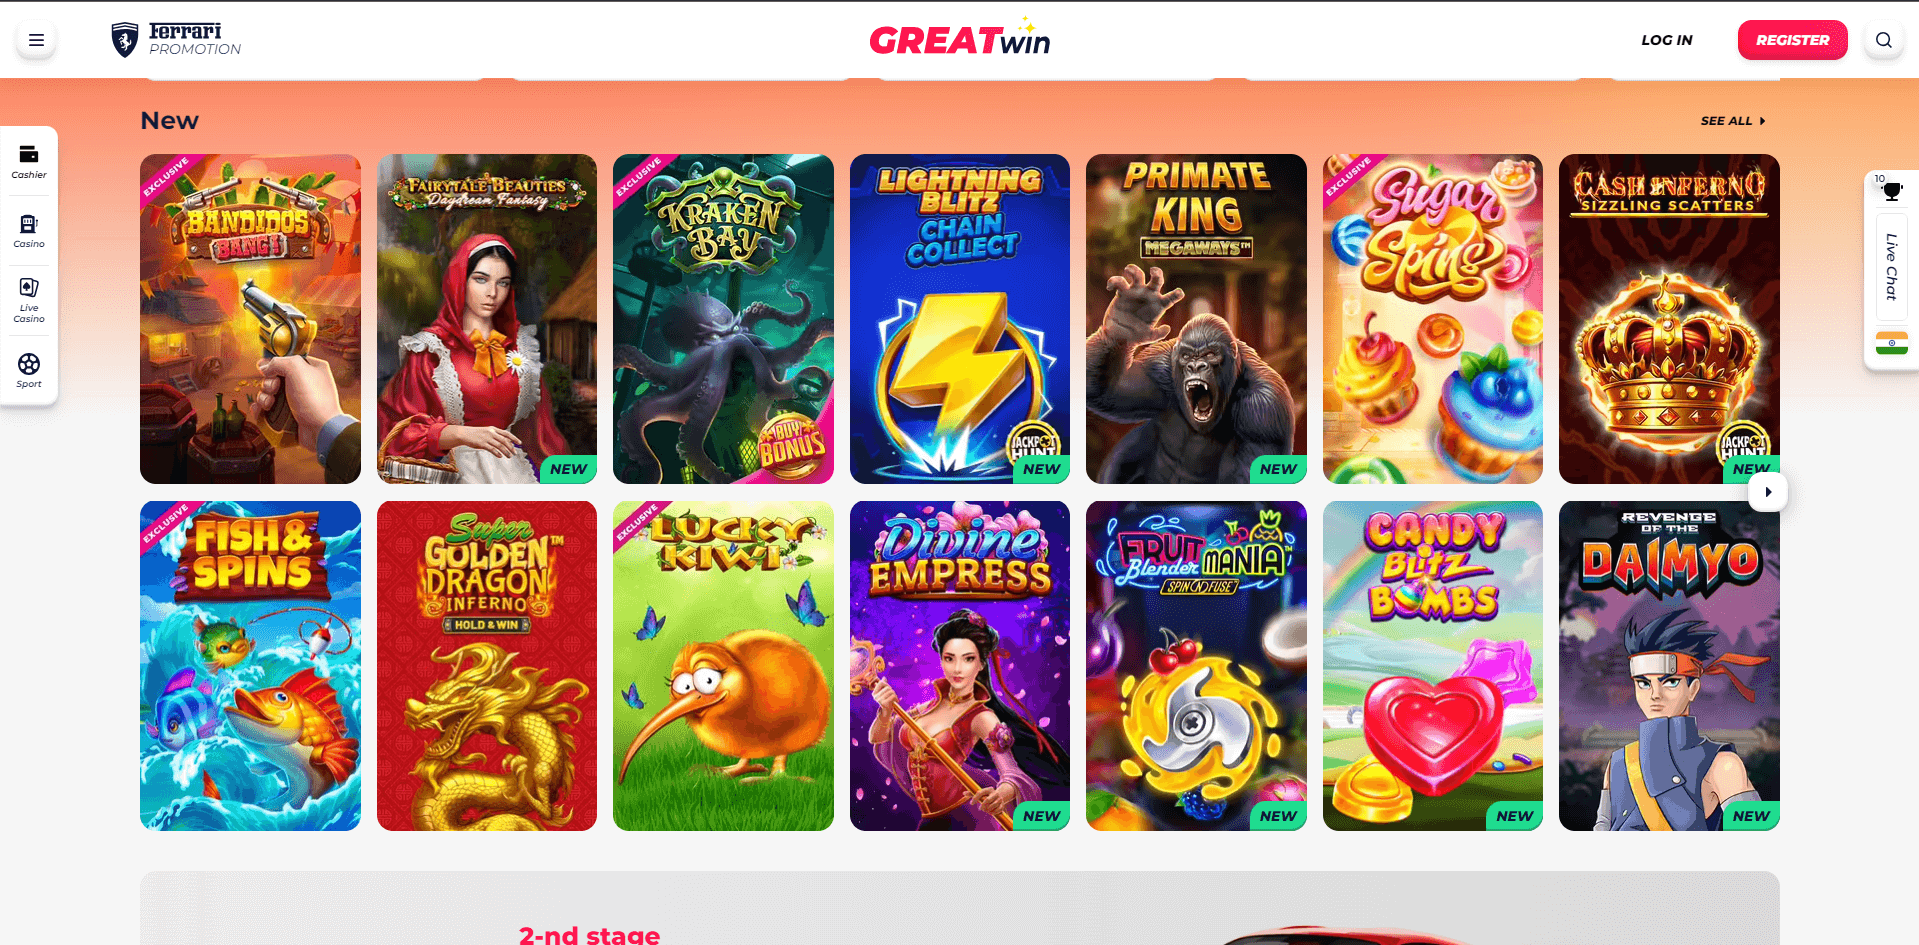1919x945 pixels.
Task: Open the hamburger menu
Action: (x=36, y=40)
